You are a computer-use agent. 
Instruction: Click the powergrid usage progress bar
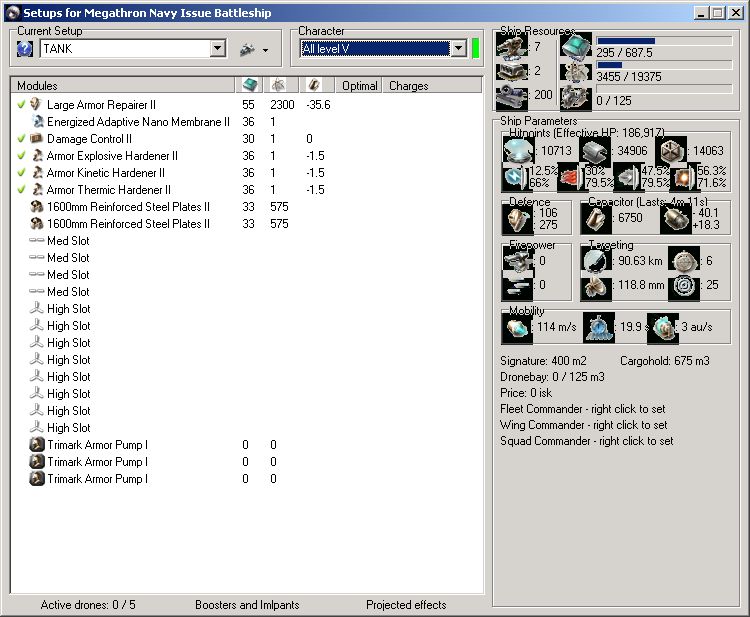(664, 65)
